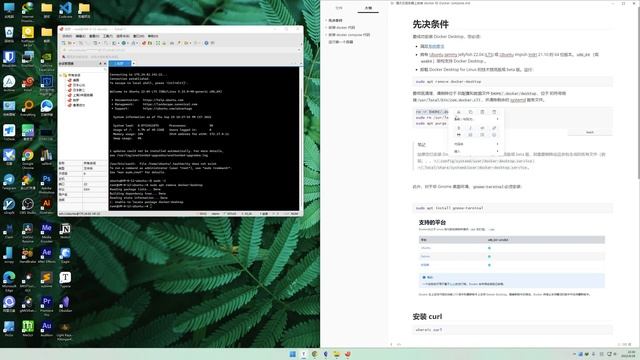Open Visual Studio Code desktop icon
Screen dimensions: 640x360
(65, 10)
